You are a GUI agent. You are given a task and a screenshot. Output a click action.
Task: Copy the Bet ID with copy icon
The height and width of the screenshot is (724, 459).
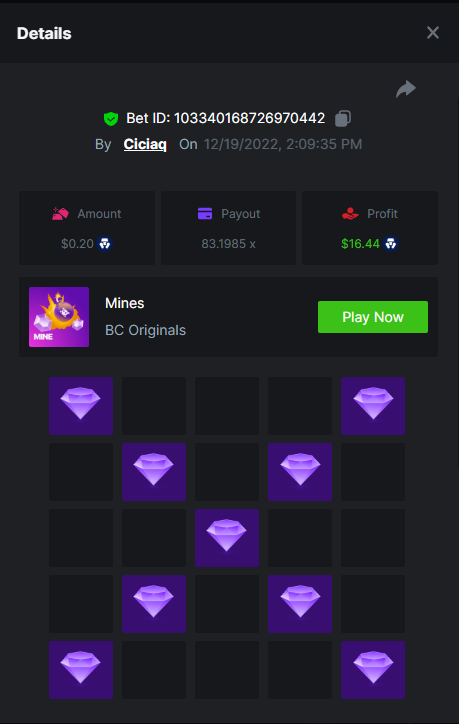point(343,118)
